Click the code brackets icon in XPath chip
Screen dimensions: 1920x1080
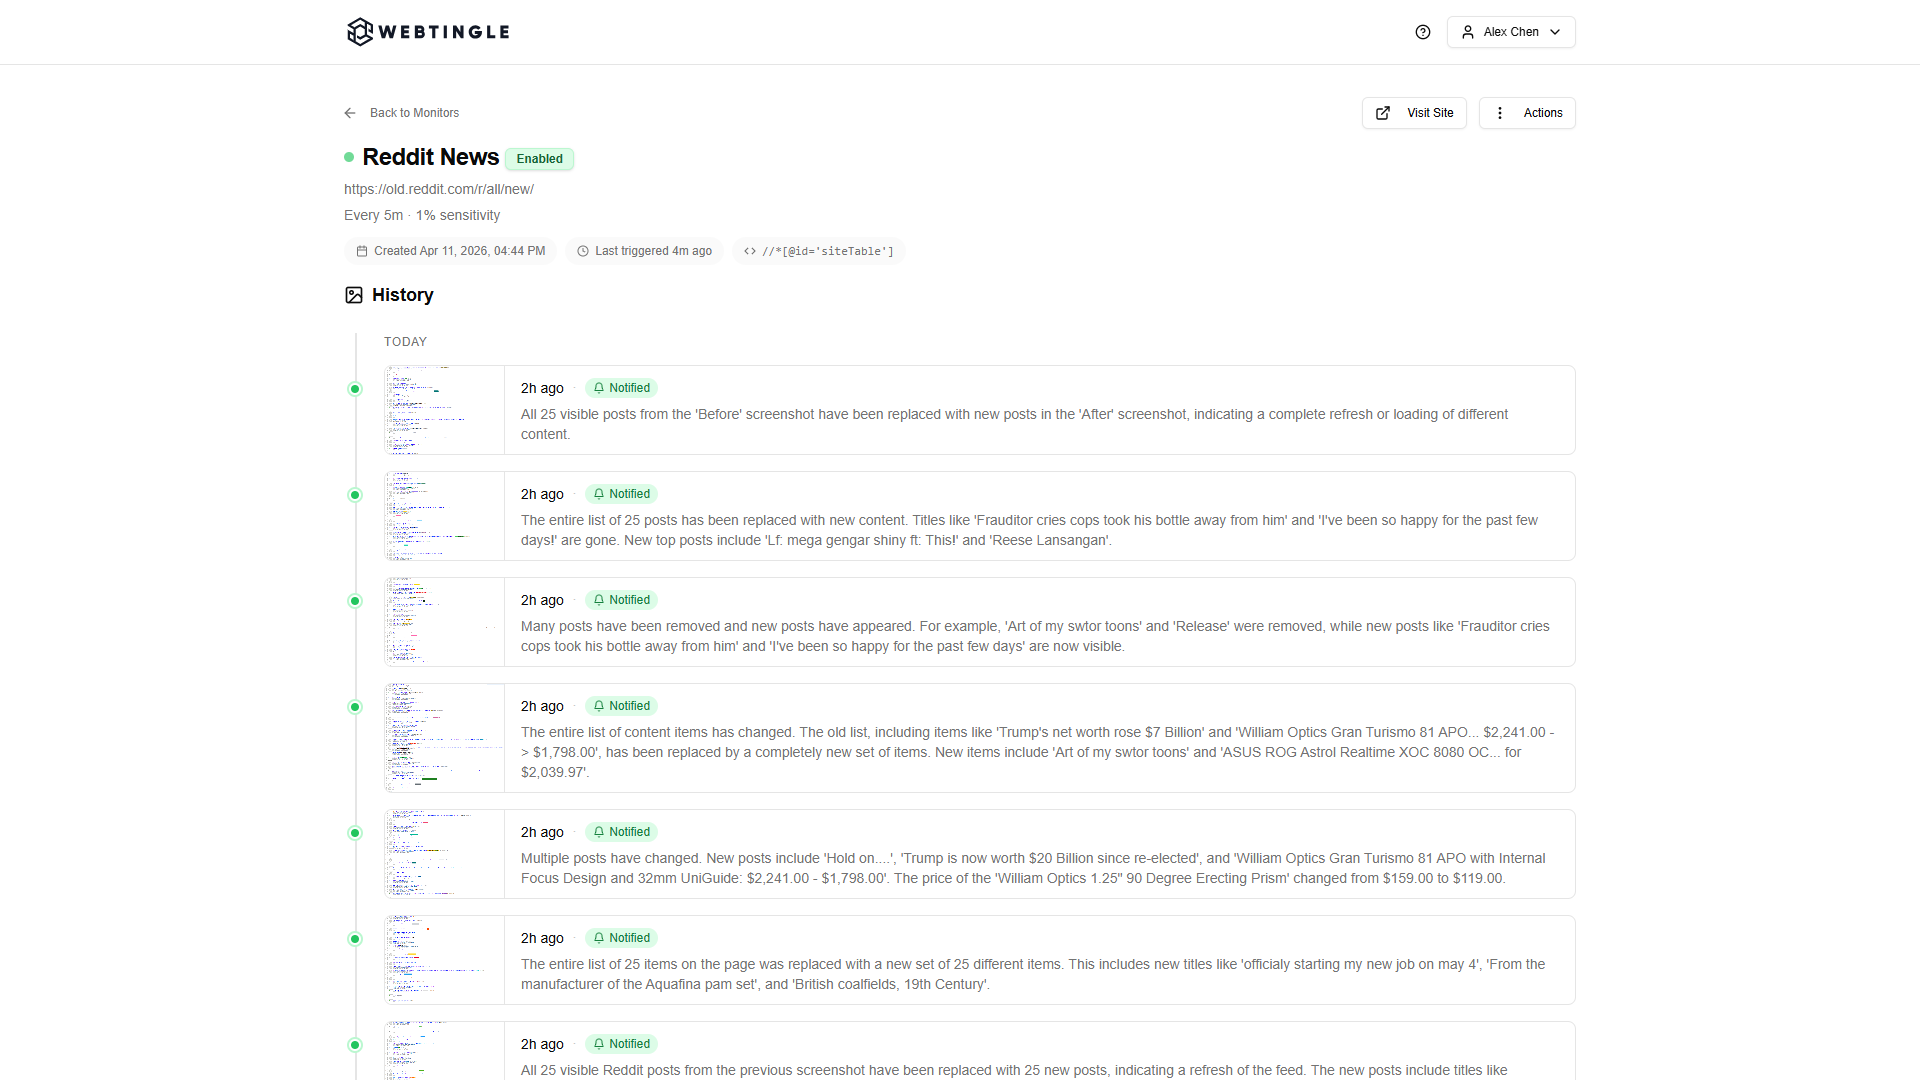pos(750,251)
